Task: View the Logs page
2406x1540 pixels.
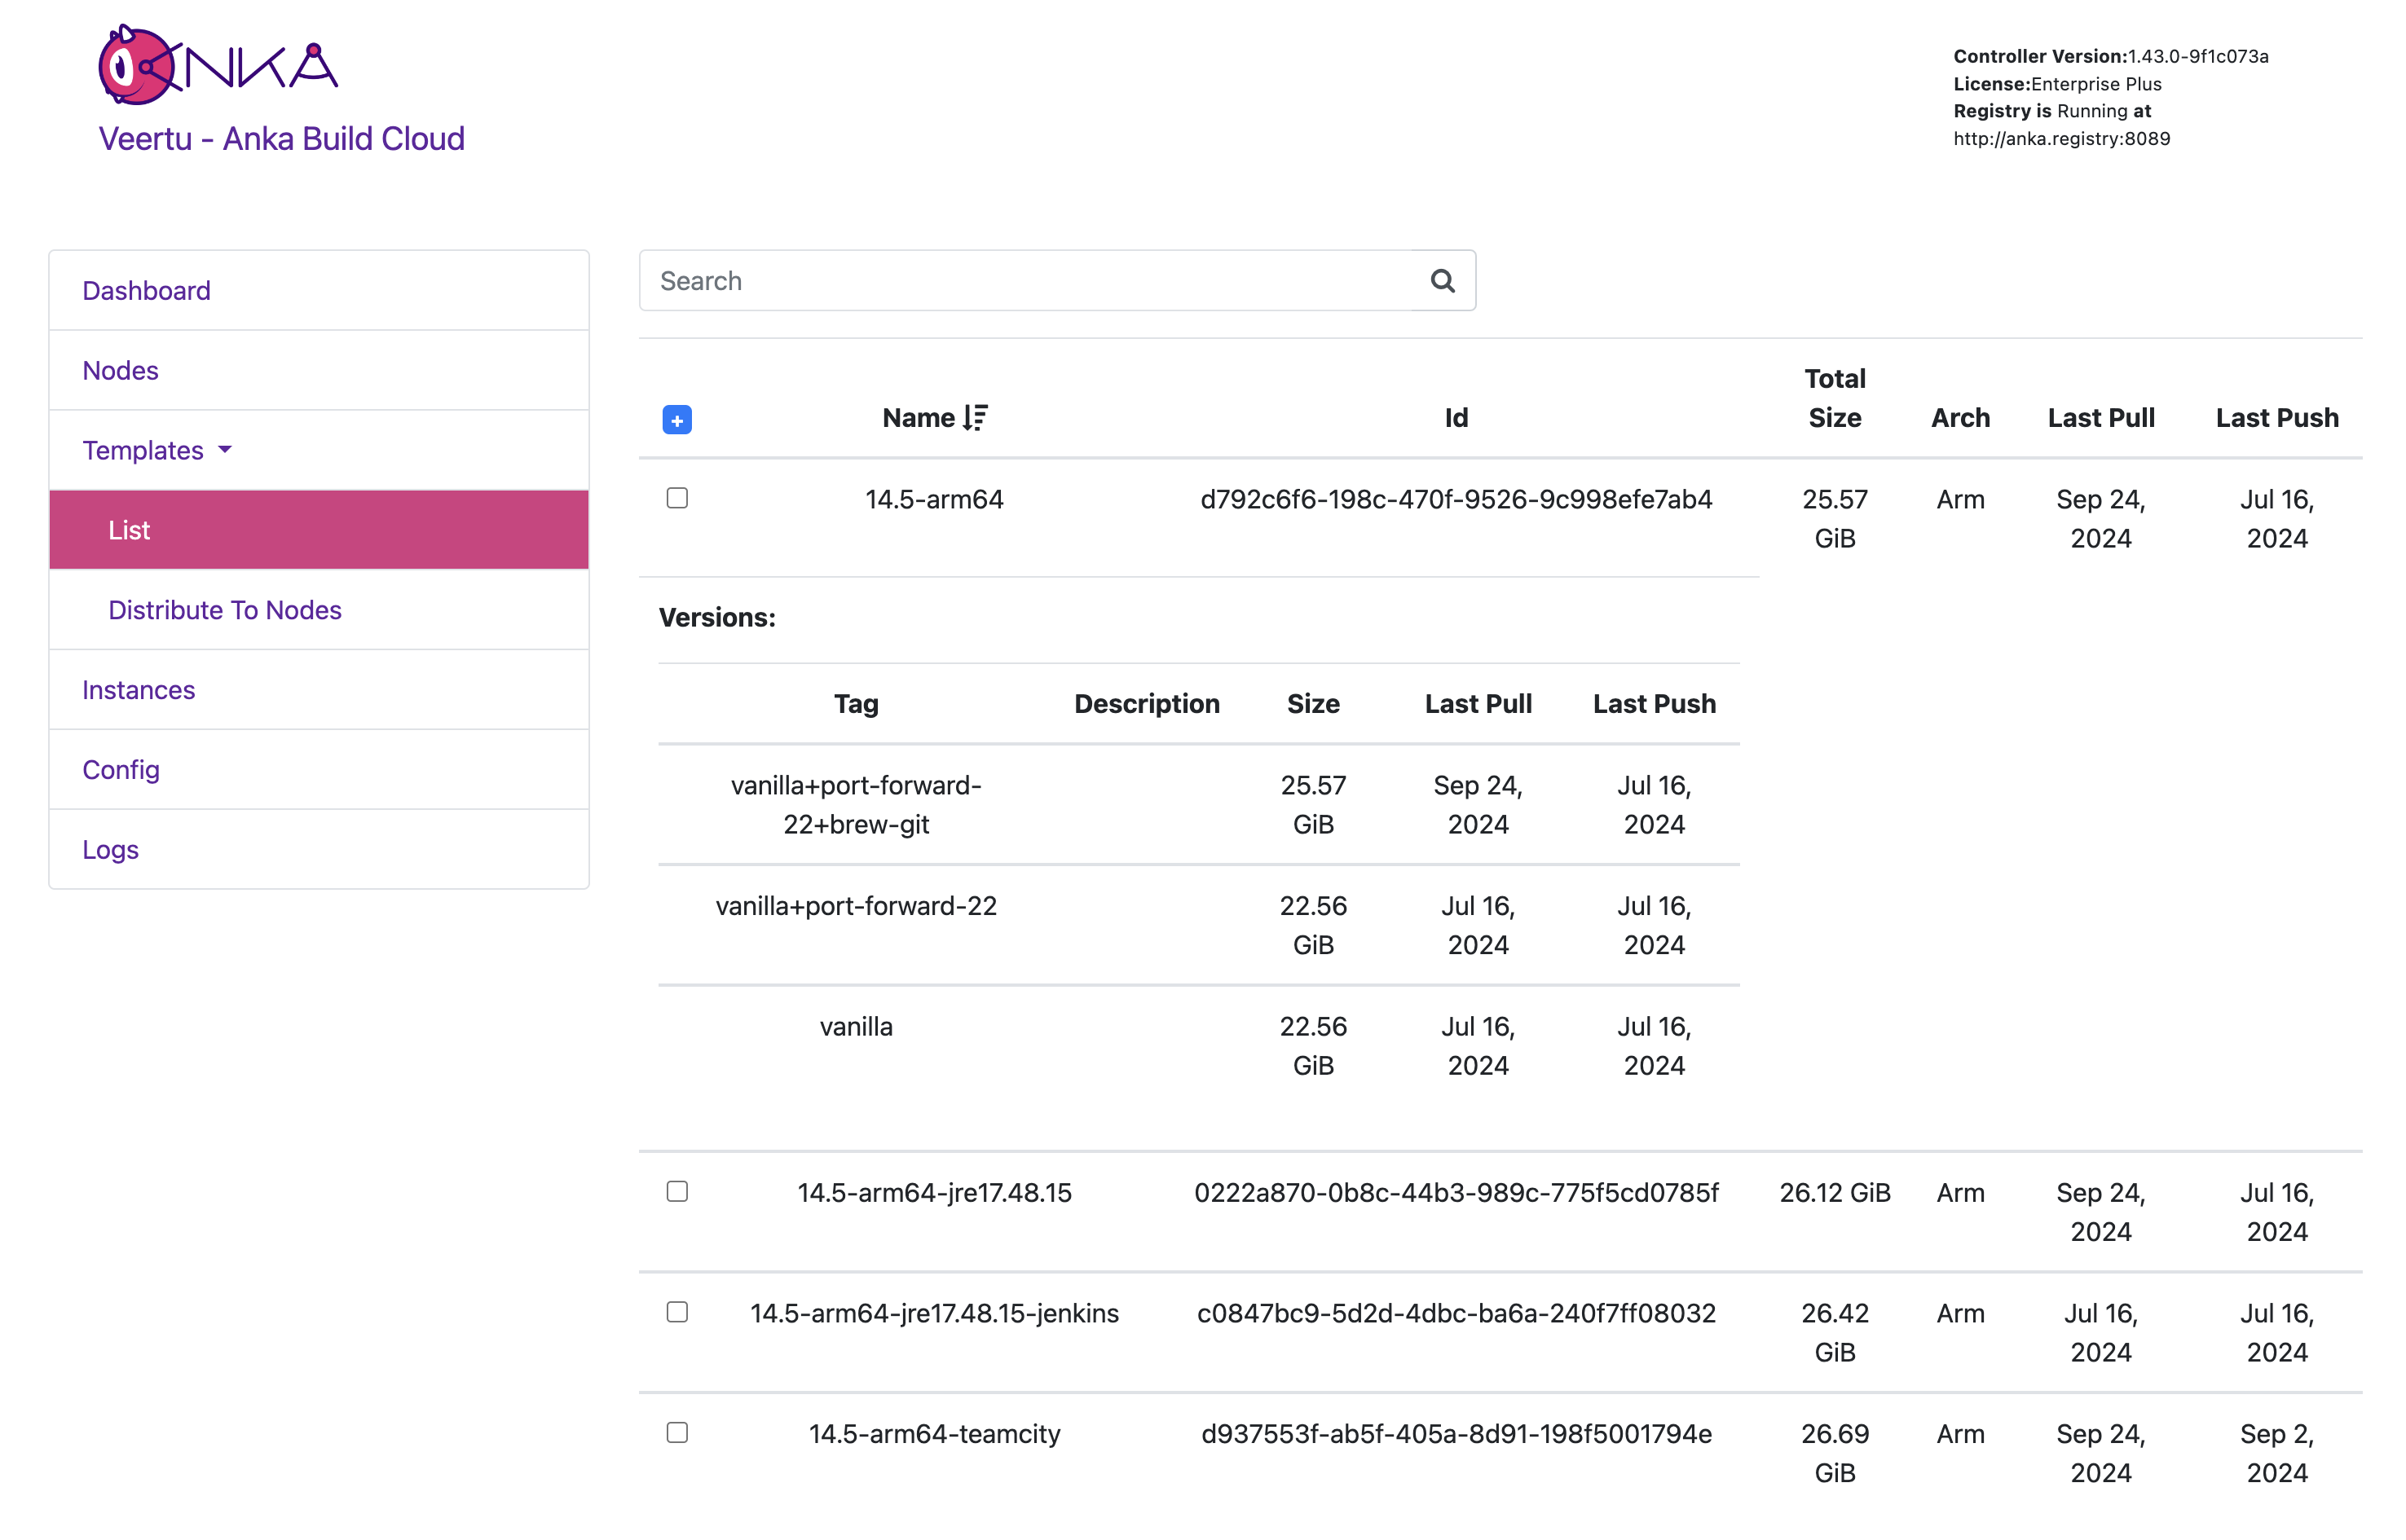Action: coord(110,849)
